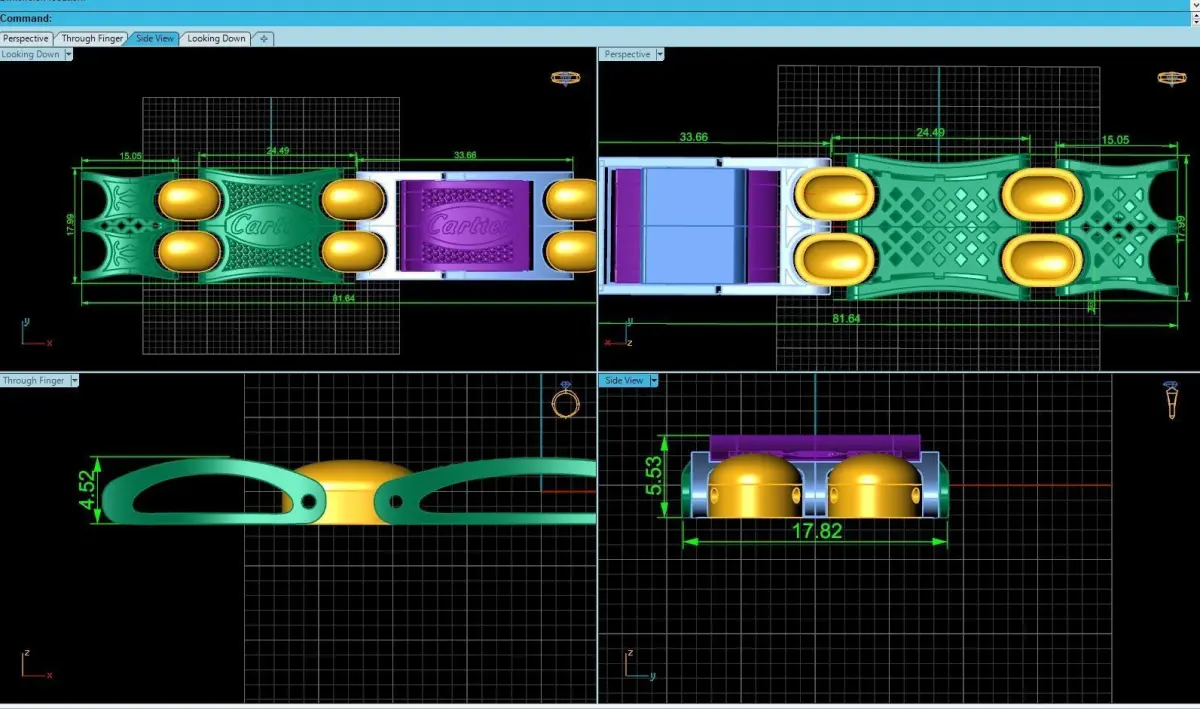
Task: Add a new viewport tab with plus icon
Action: pyautogui.click(x=264, y=38)
